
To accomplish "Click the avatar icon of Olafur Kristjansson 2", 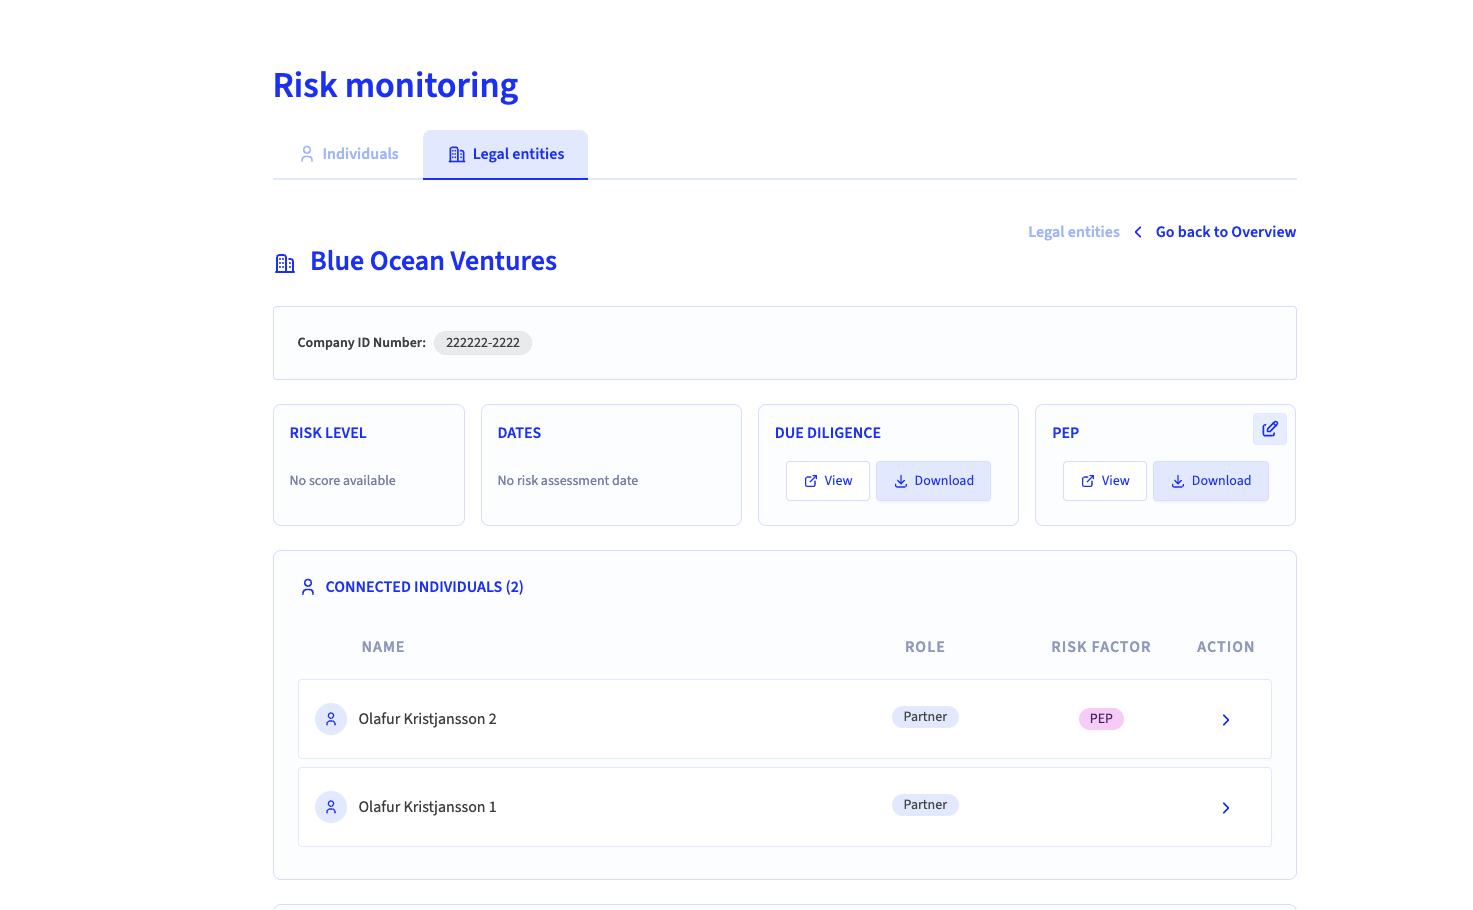I will 331,719.
